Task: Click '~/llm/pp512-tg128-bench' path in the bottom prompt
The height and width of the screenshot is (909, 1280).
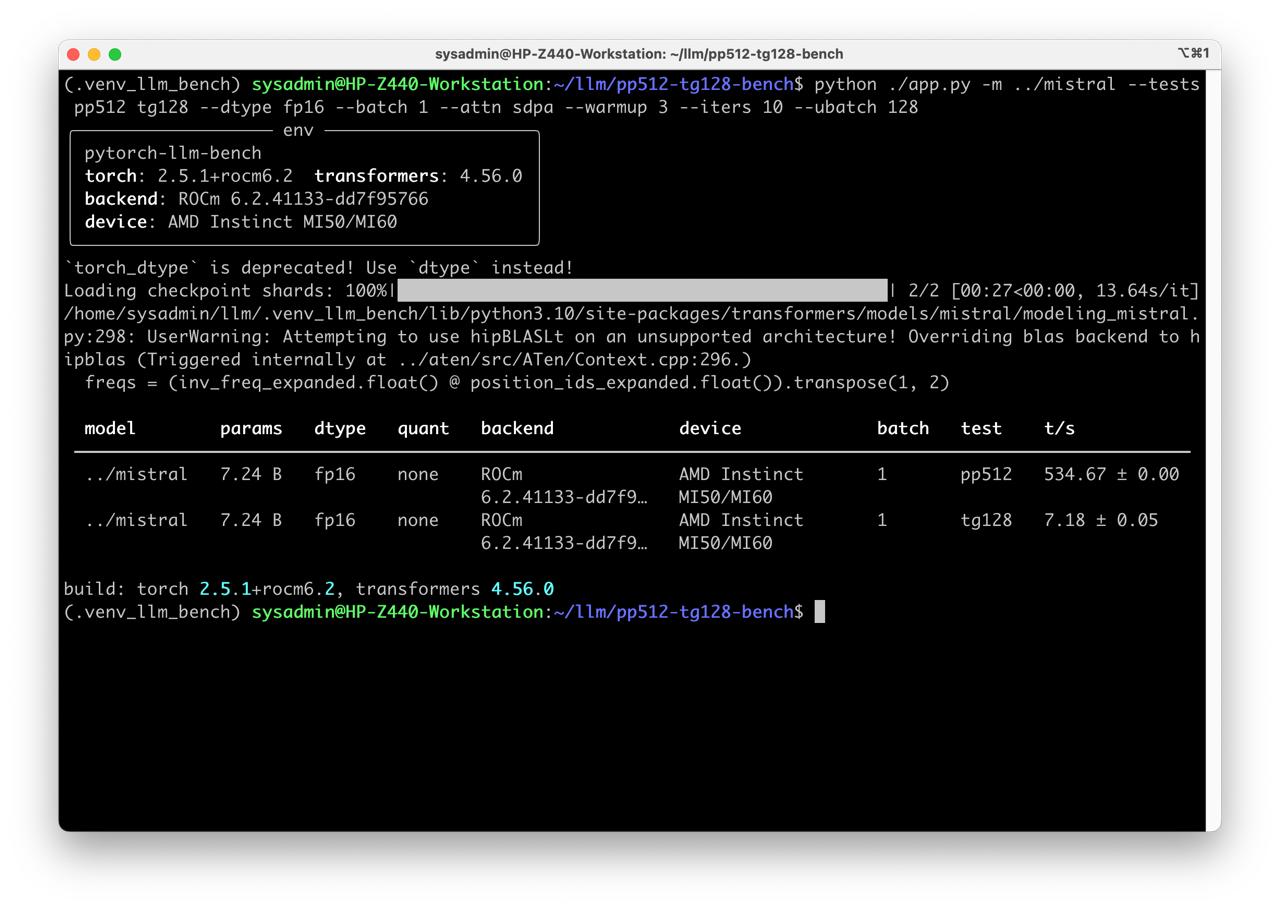Action: coord(673,612)
